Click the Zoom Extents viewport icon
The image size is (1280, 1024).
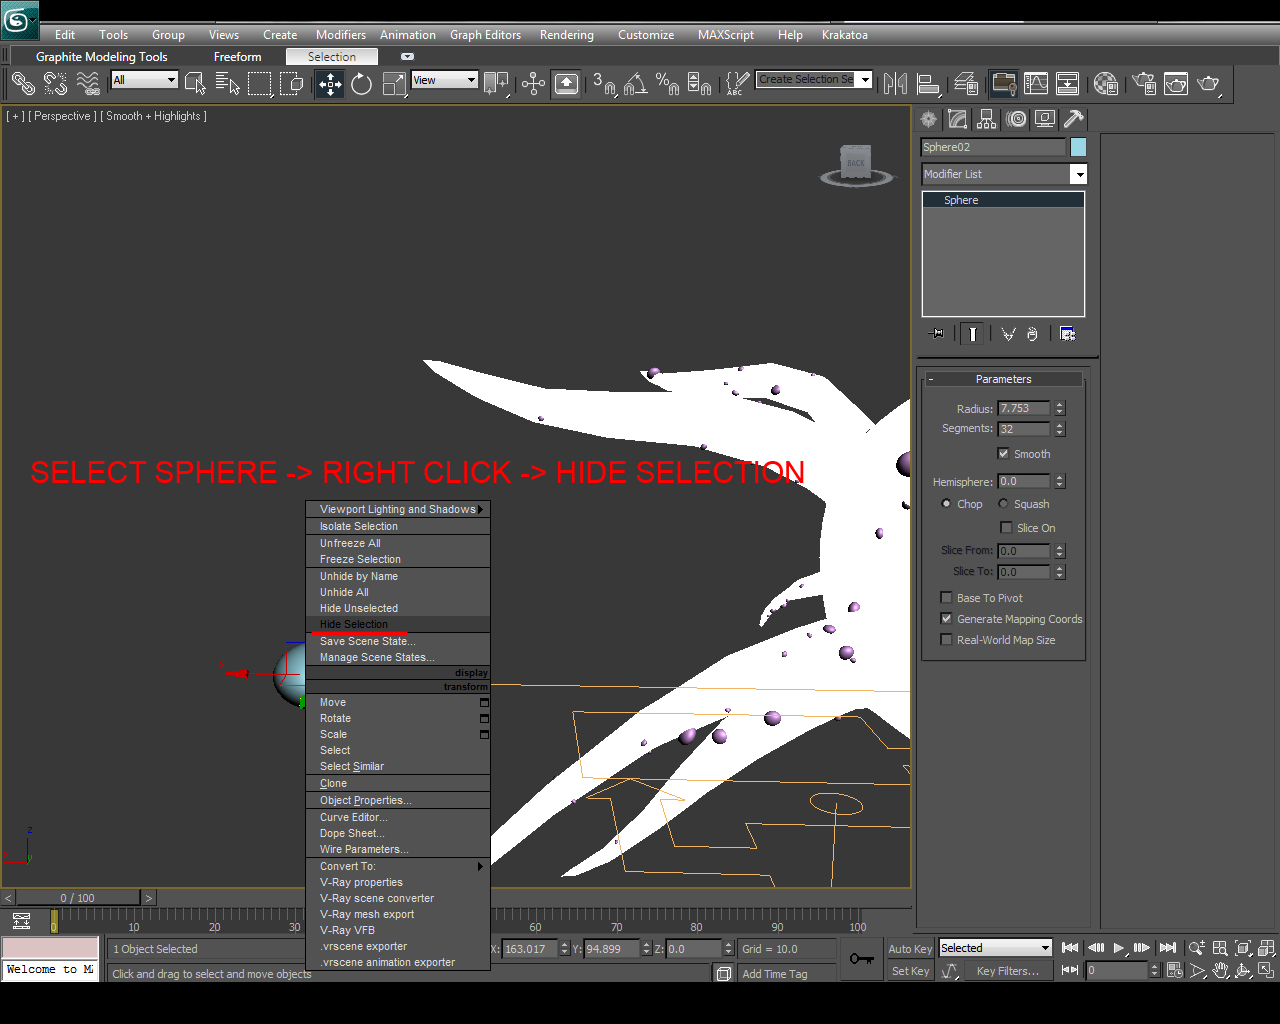point(1243,948)
